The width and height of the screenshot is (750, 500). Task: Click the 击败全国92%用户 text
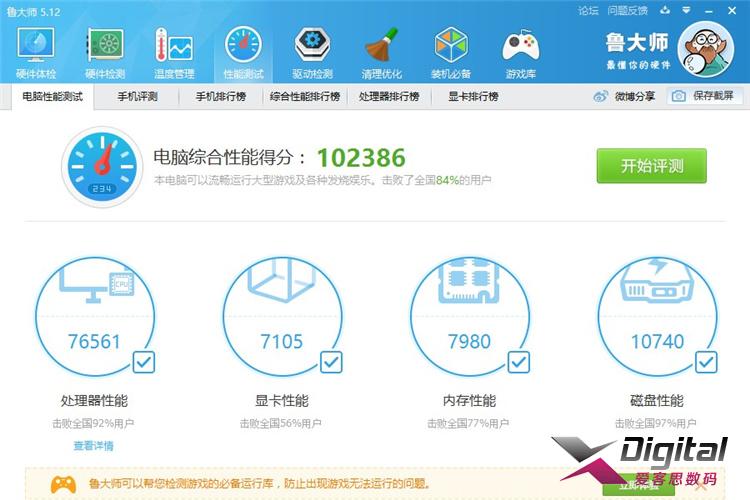pyautogui.click(x=93, y=423)
